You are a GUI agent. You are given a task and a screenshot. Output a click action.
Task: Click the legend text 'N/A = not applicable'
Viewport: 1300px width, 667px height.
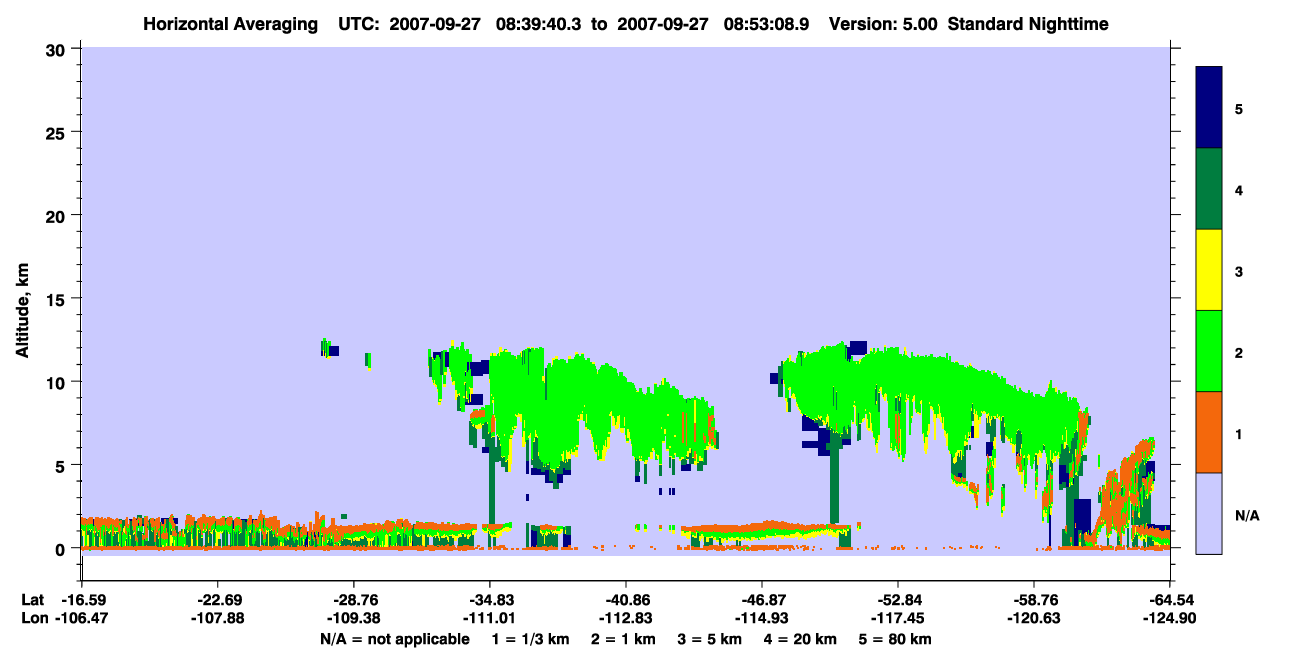tap(395, 639)
